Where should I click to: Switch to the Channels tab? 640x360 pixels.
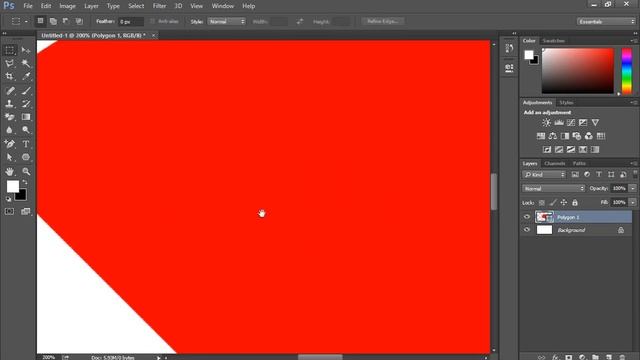click(555, 163)
